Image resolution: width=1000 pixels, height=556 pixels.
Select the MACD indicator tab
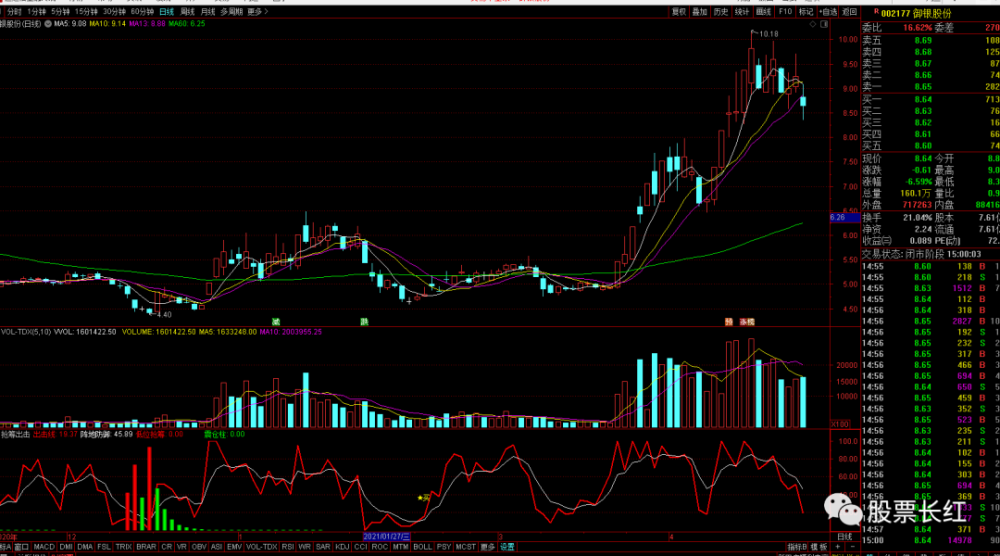tap(44, 547)
